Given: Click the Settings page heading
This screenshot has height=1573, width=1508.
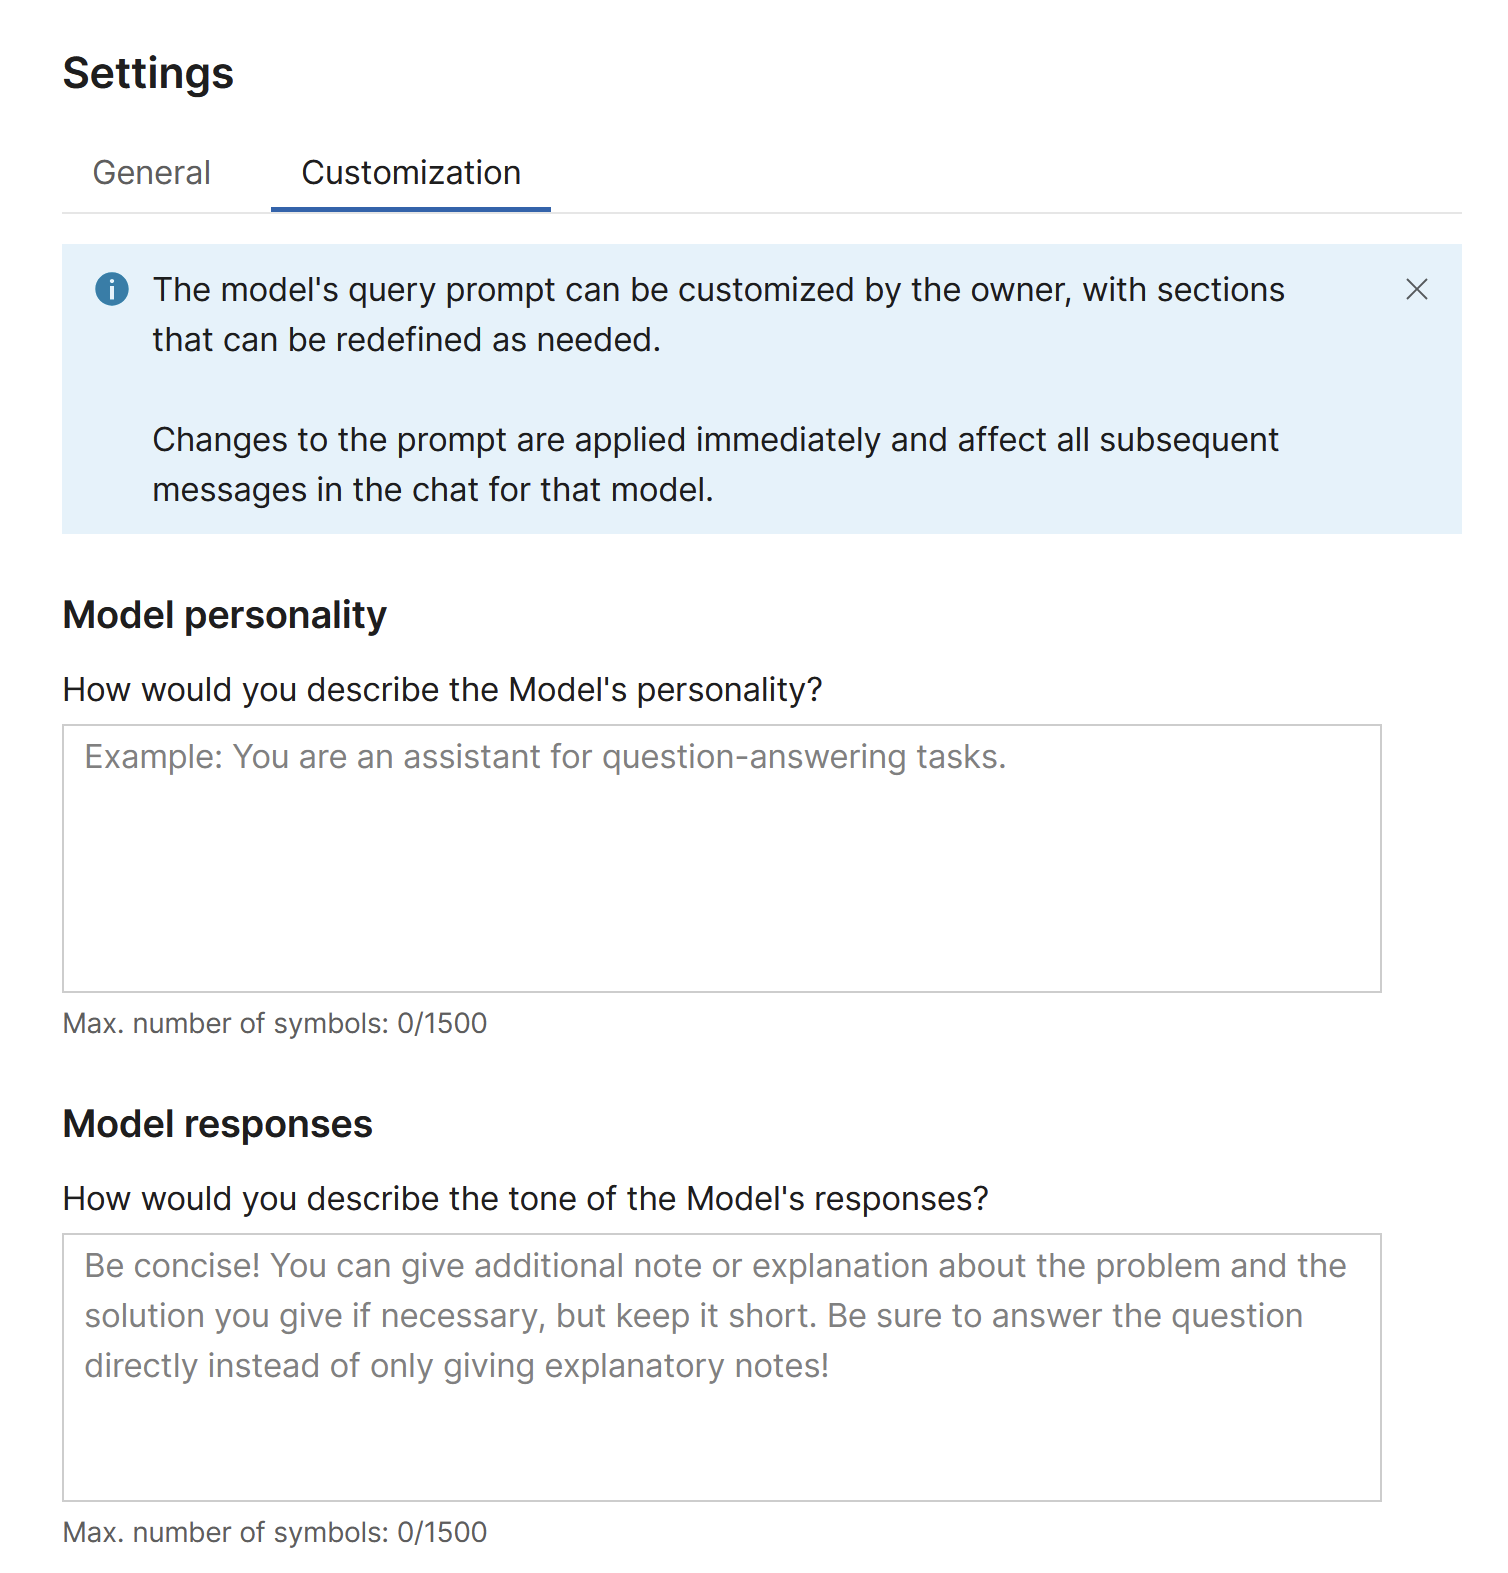Looking at the screenshot, I should (x=148, y=74).
